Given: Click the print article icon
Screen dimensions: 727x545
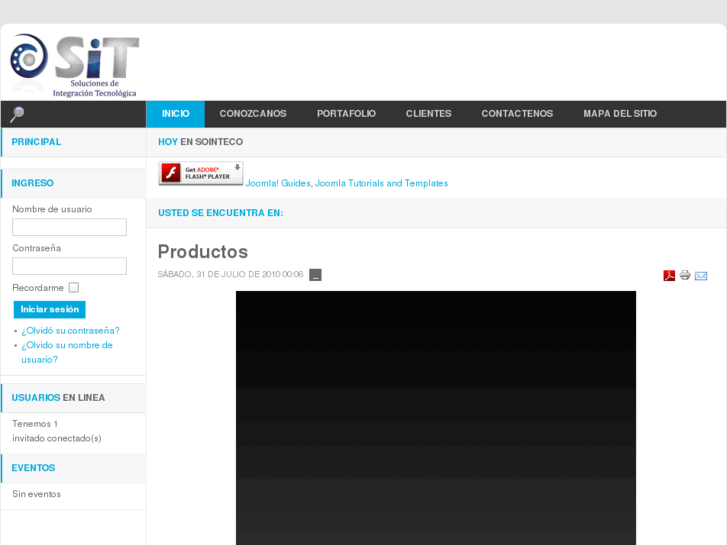Looking at the screenshot, I should coord(685,275).
